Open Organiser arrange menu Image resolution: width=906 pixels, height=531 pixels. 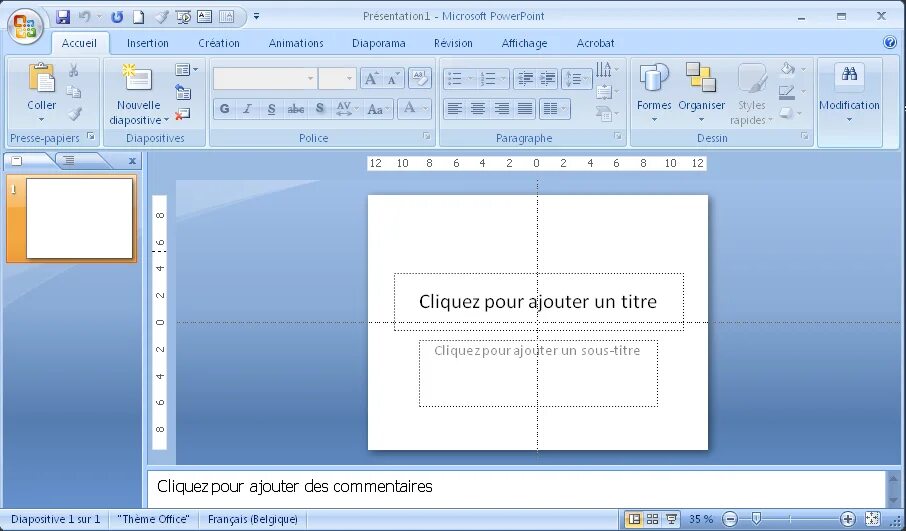pos(701,92)
